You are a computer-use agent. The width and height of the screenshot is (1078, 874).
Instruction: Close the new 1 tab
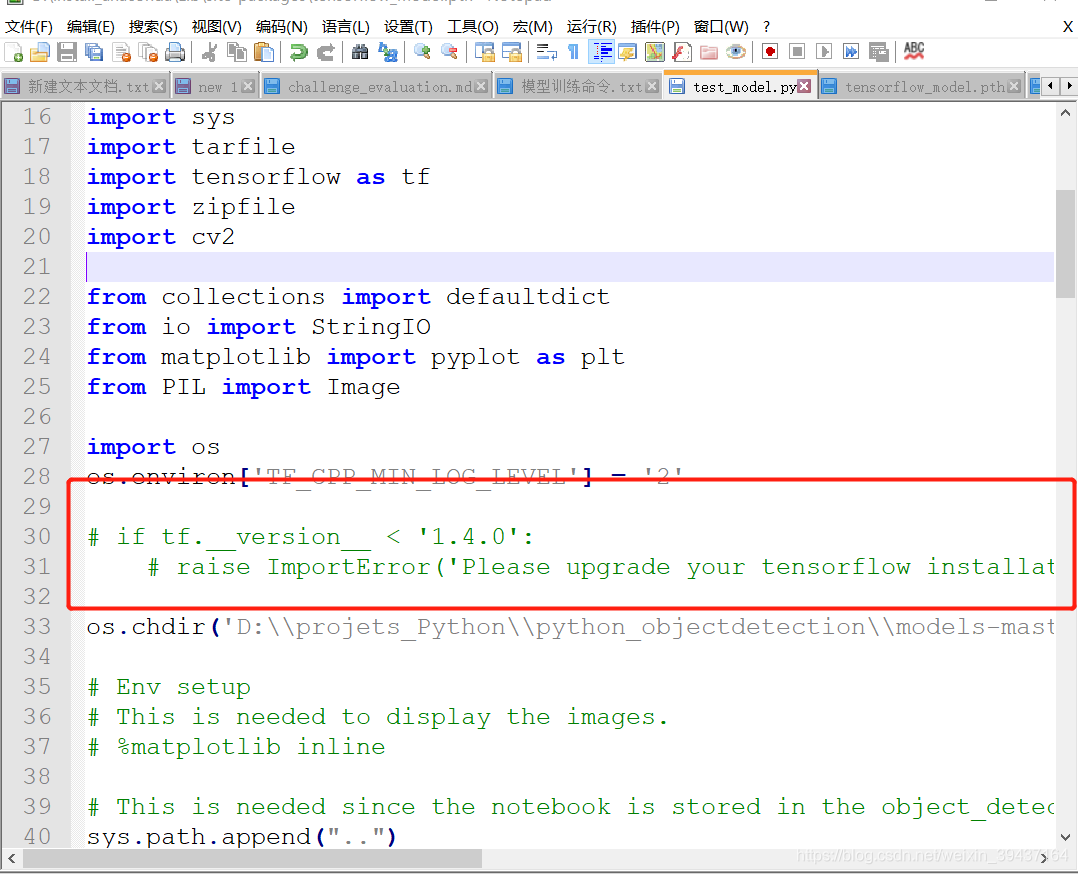tap(248, 86)
